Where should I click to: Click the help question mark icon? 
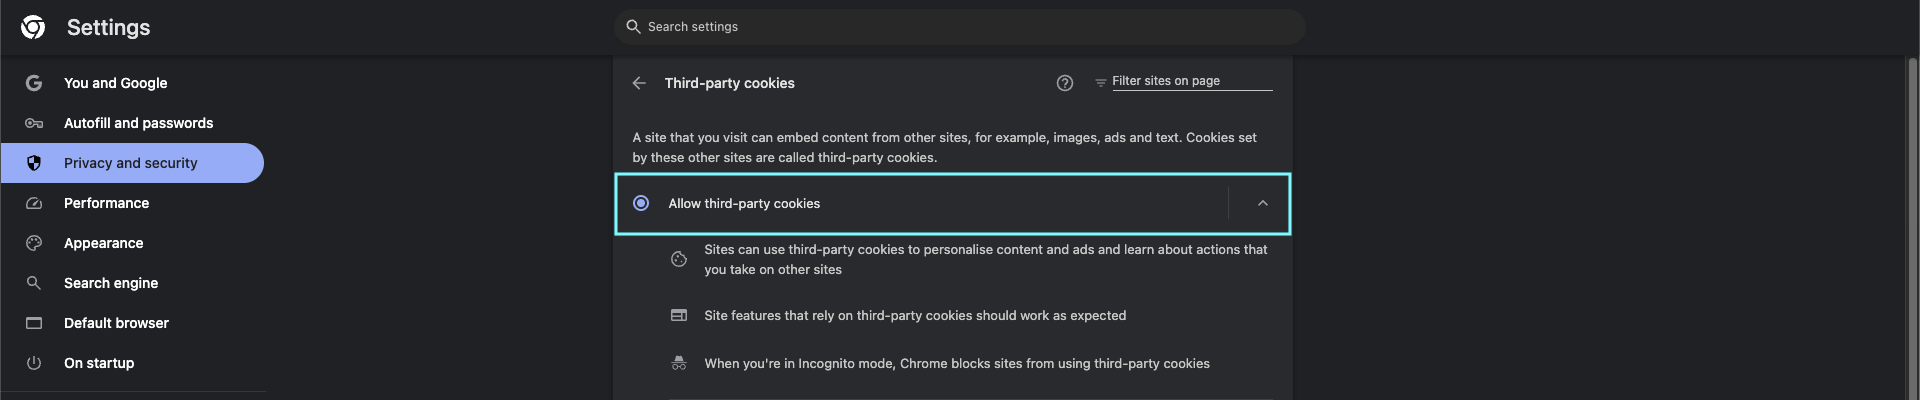(1065, 83)
